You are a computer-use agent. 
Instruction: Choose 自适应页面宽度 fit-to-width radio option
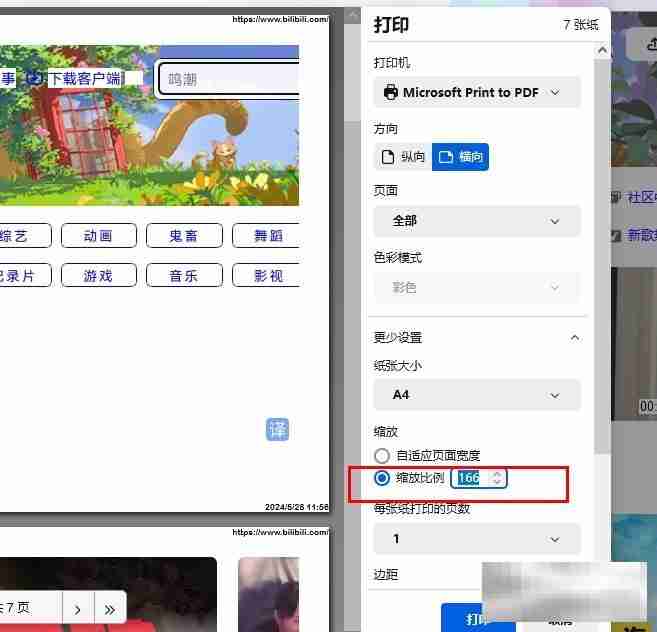click(x=382, y=456)
